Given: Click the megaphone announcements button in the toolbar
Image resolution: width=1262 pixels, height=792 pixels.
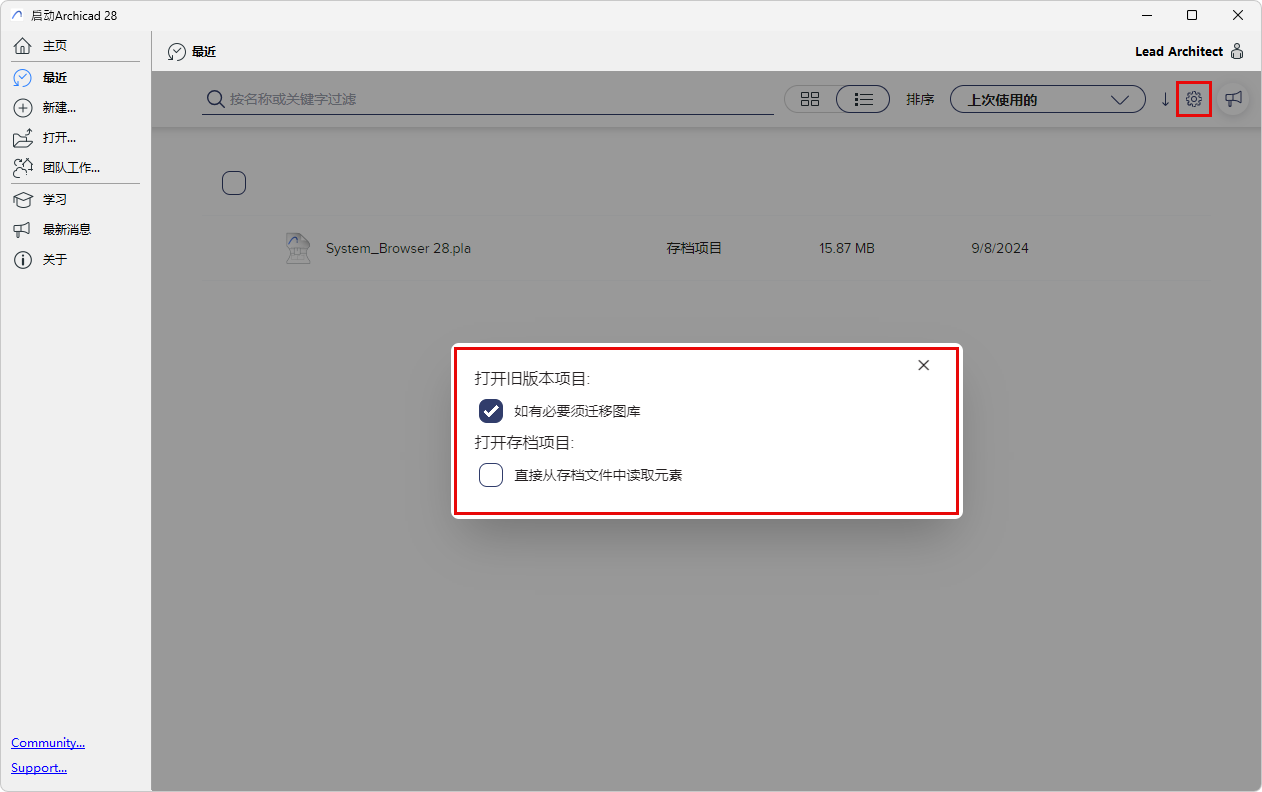Looking at the screenshot, I should coord(1234,99).
